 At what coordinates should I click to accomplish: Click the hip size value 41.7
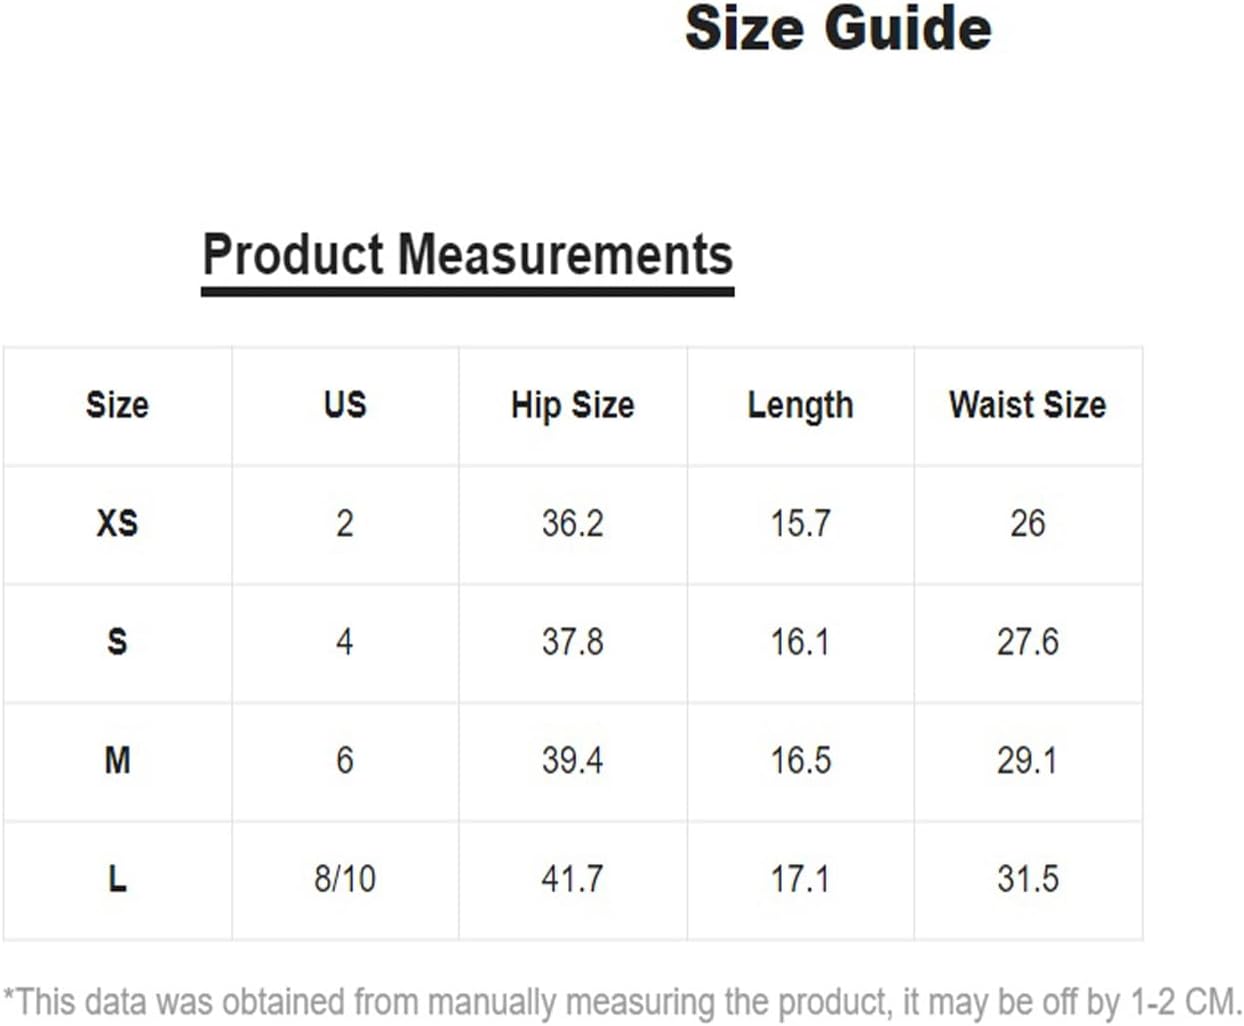pos(573,879)
